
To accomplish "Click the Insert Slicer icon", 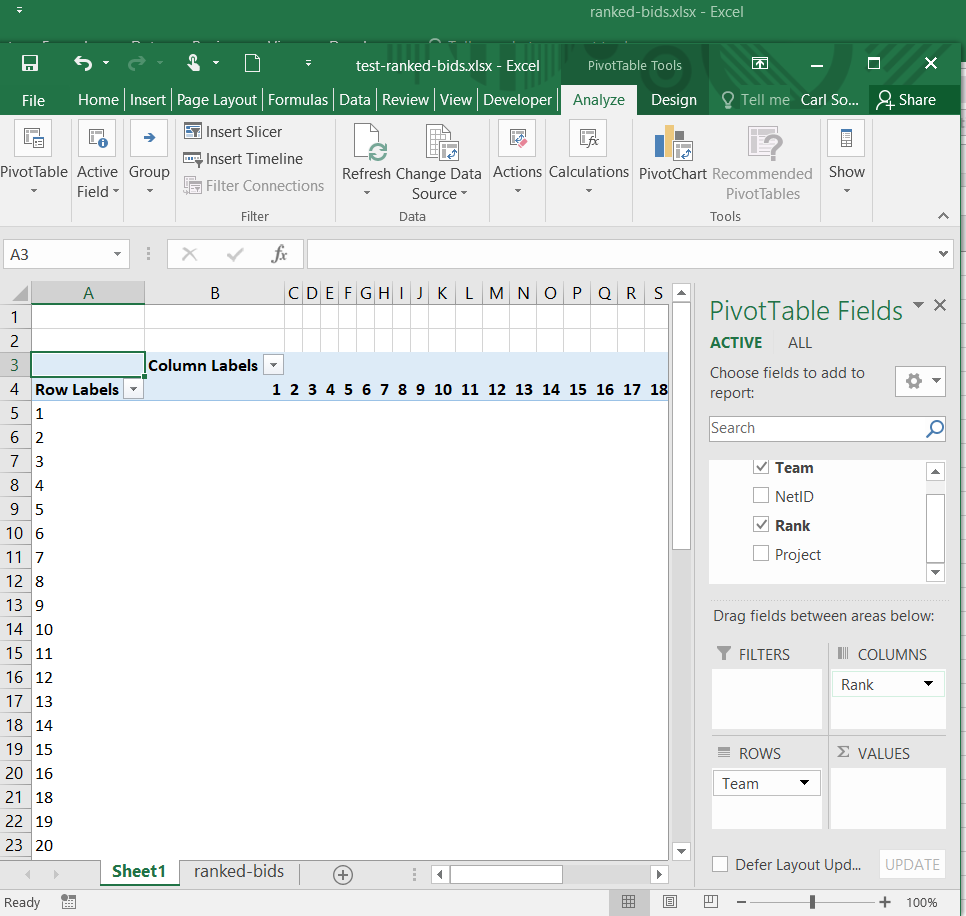I will coord(193,131).
